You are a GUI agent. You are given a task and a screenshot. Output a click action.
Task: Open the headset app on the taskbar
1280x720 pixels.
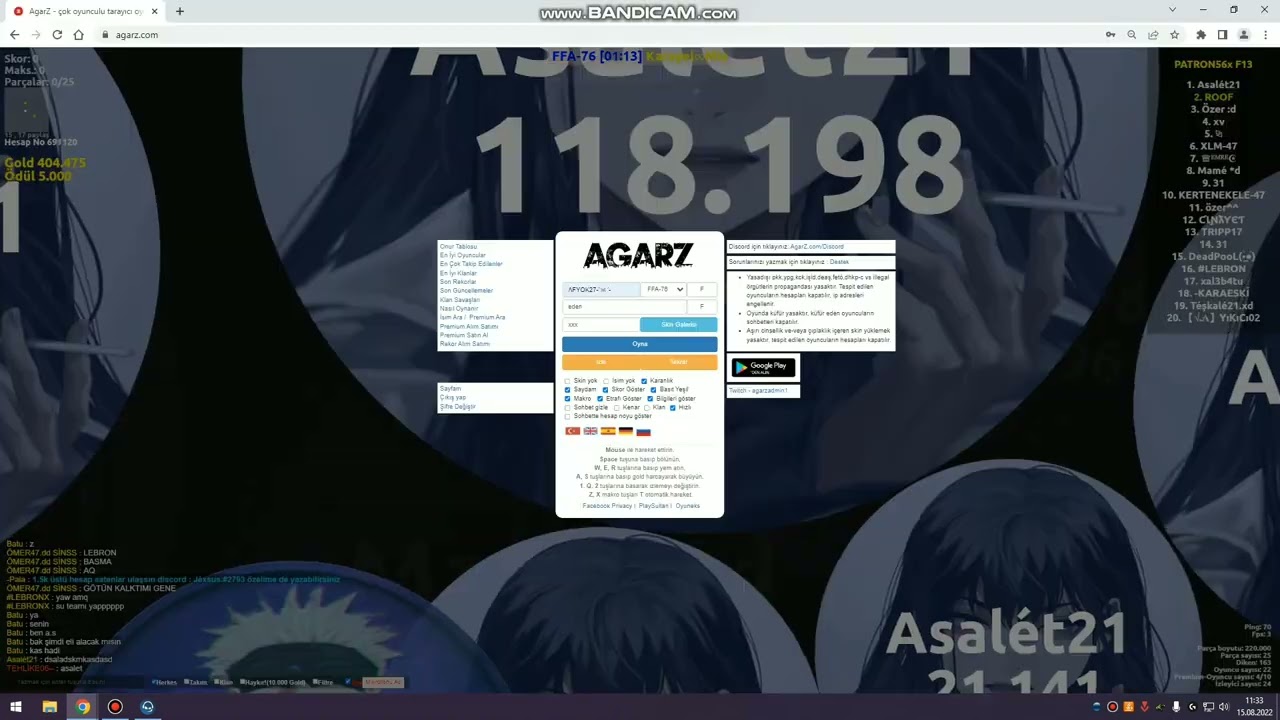148,707
